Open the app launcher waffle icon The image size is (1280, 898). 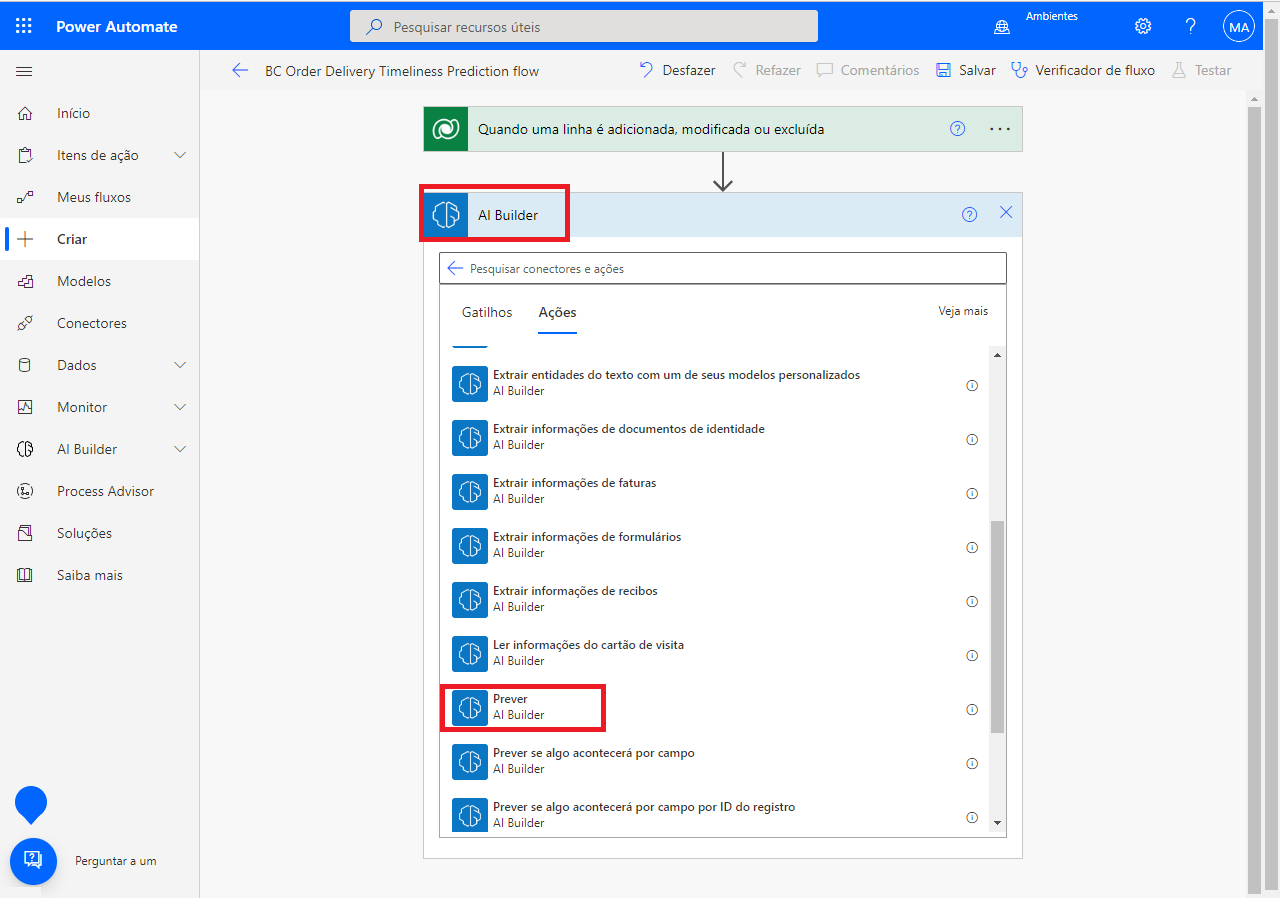tap(24, 26)
